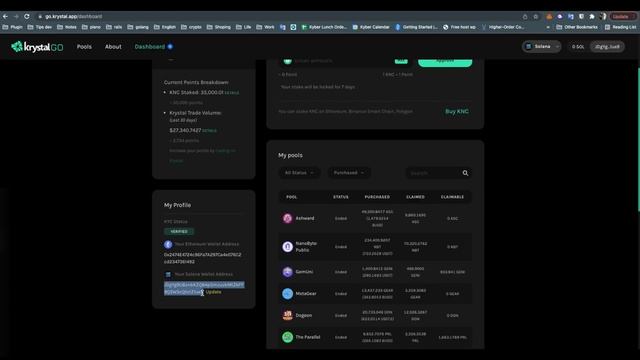Click the share icon in the address bar
640x360 pixels.
pos(525,17)
